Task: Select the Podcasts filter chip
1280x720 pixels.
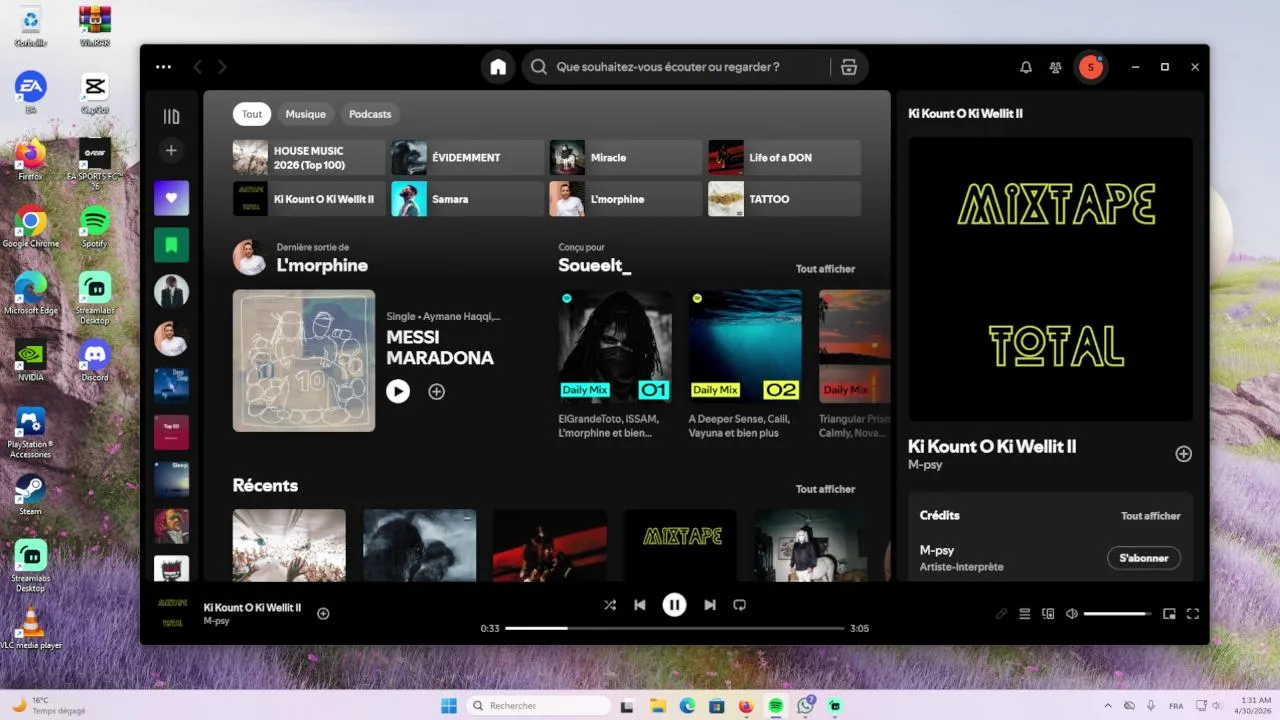Action: click(x=370, y=114)
